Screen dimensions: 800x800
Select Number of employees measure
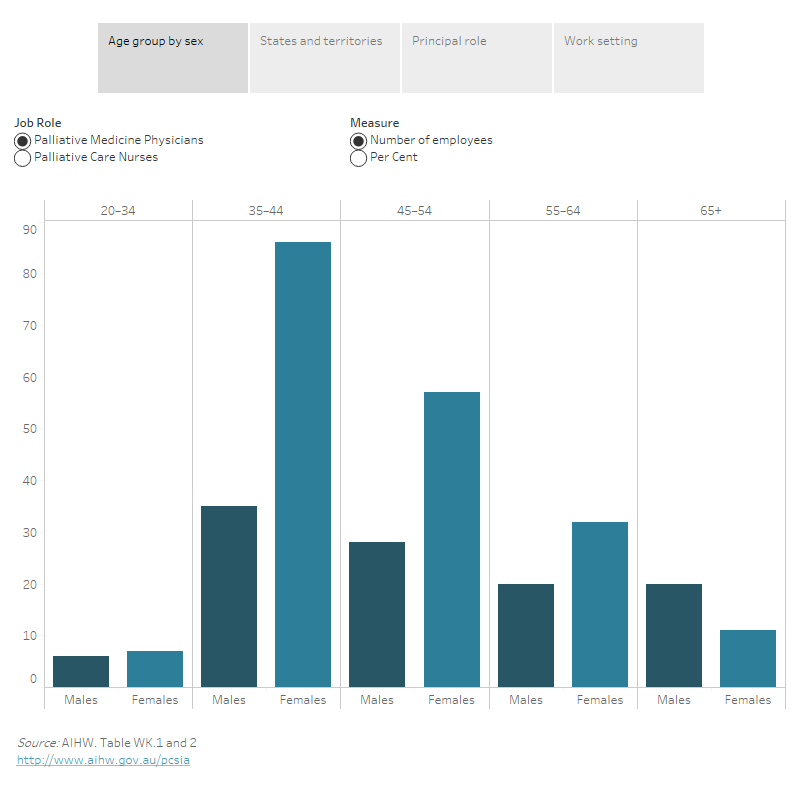359,141
